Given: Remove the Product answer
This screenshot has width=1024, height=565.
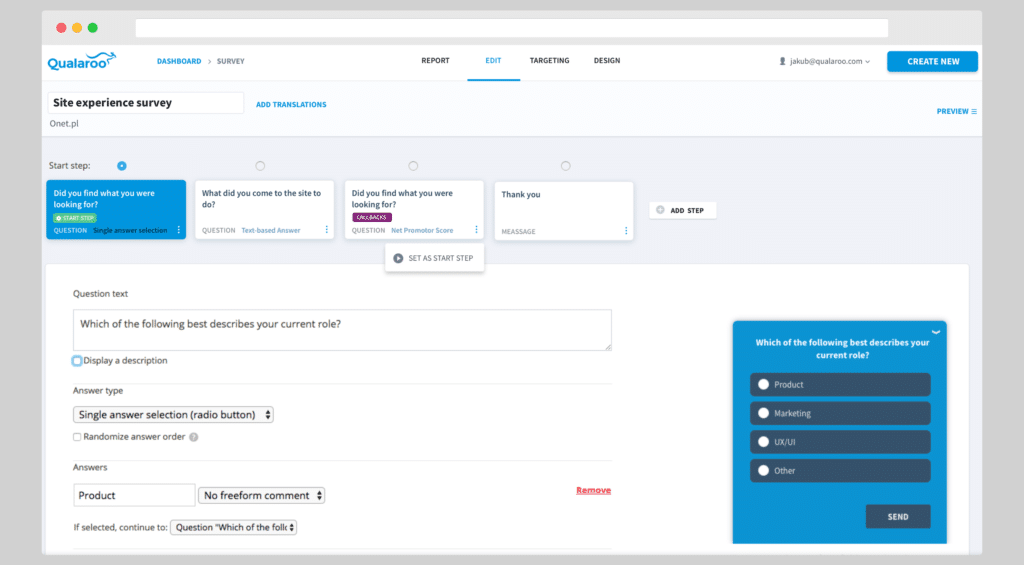Looking at the screenshot, I should [x=593, y=491].
